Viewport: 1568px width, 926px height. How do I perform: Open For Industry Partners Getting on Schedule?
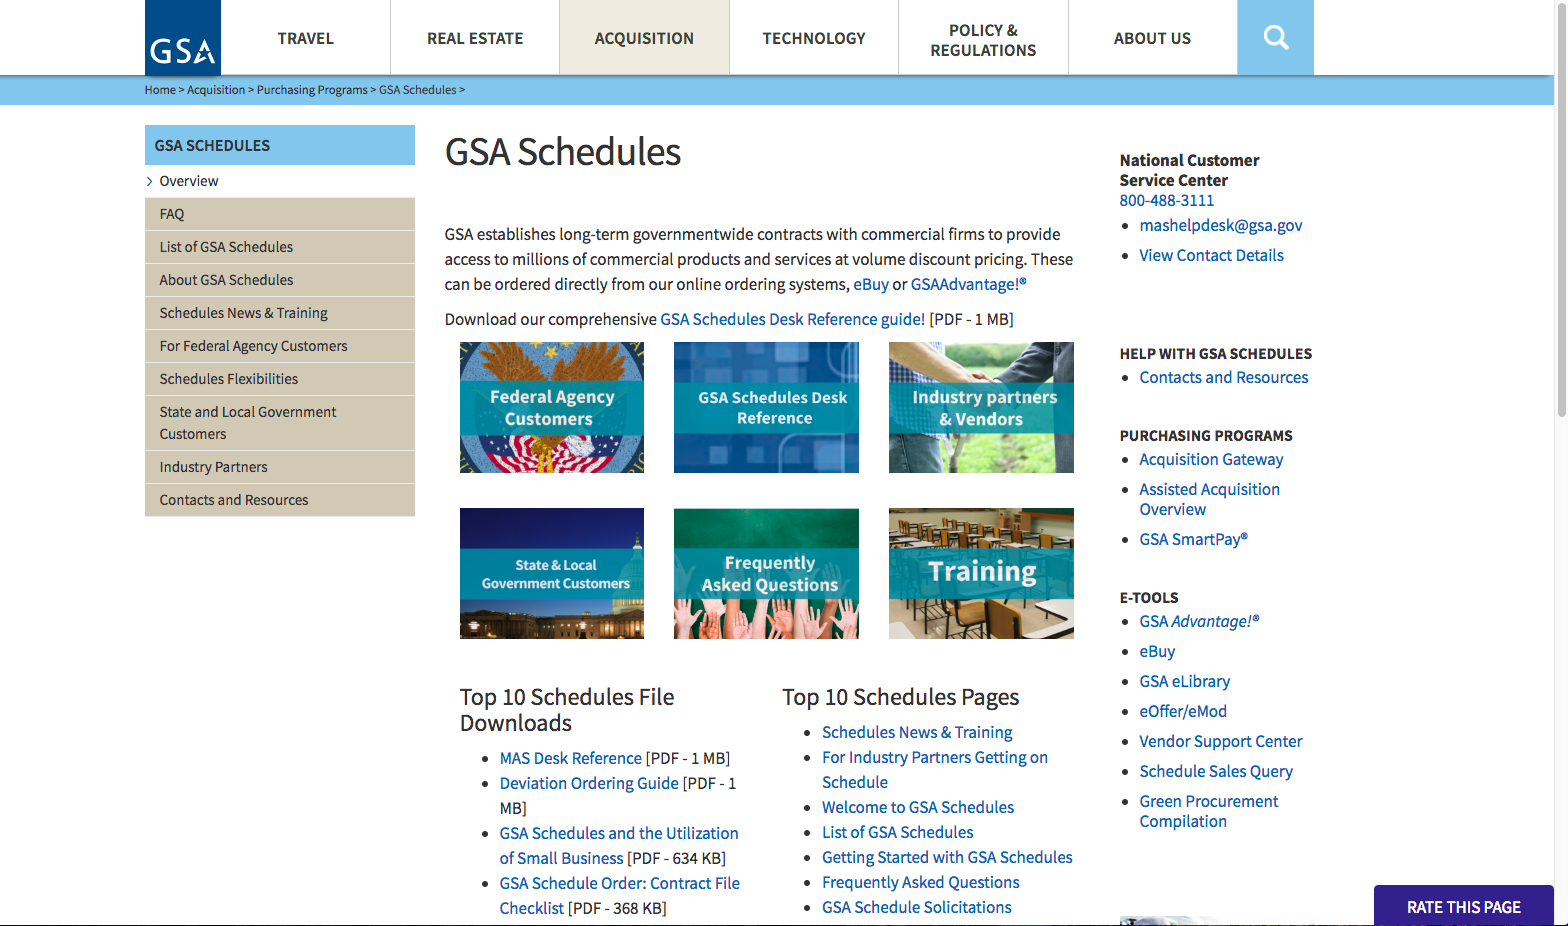coord(935,770)
